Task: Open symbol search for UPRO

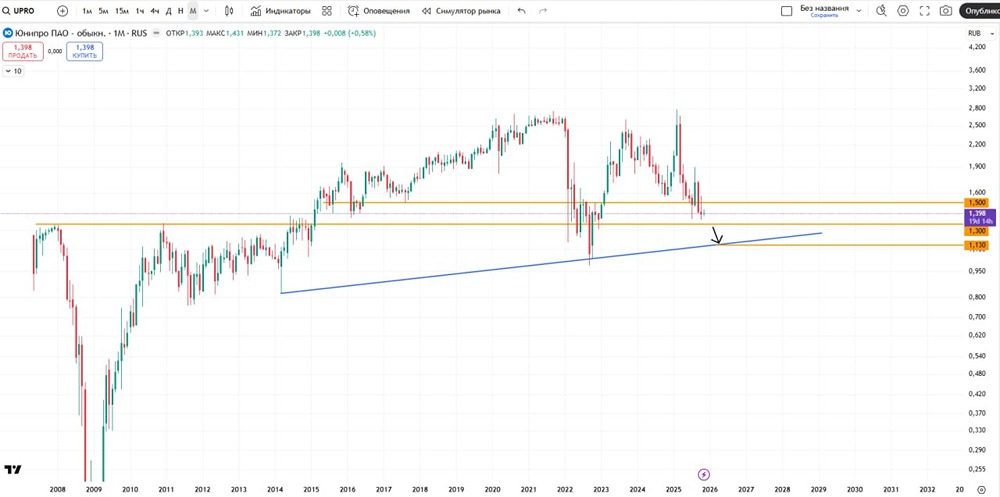Action: [x=22, y=11]
